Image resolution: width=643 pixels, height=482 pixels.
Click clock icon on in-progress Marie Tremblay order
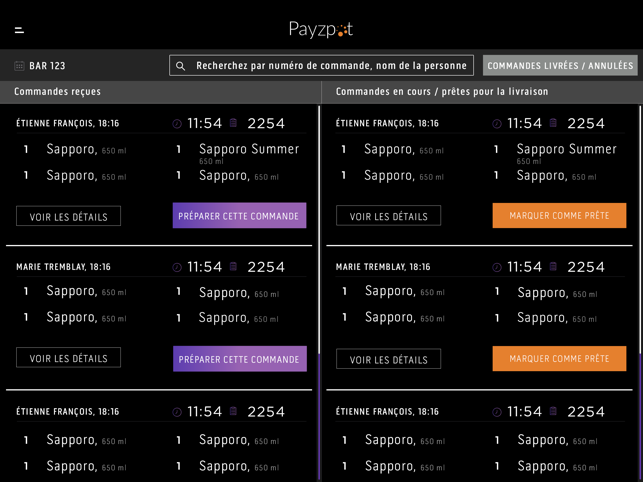click(x=497, y=267)
